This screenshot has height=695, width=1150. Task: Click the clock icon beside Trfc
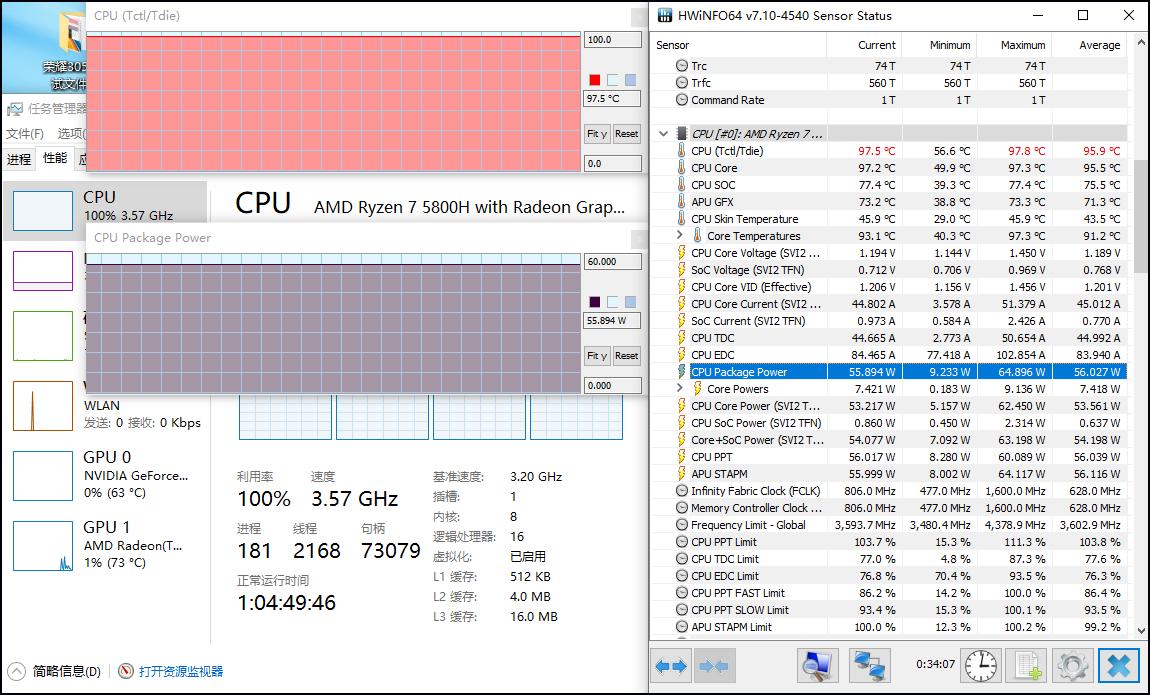tap(681, 83)
